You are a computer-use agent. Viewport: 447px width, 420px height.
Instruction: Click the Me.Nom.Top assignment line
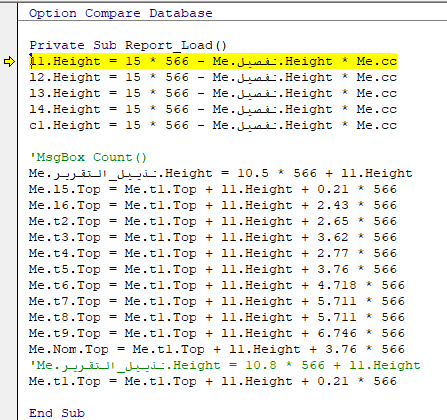pyautogui.click(x=217, y=349)
